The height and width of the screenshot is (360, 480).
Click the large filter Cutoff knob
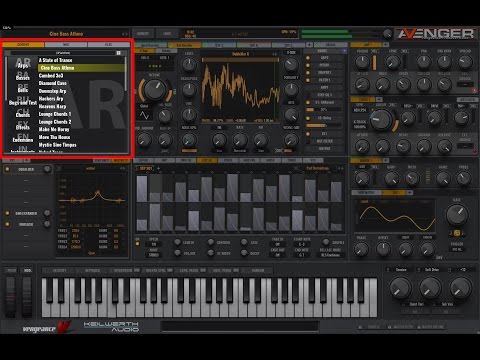(382, 119)
